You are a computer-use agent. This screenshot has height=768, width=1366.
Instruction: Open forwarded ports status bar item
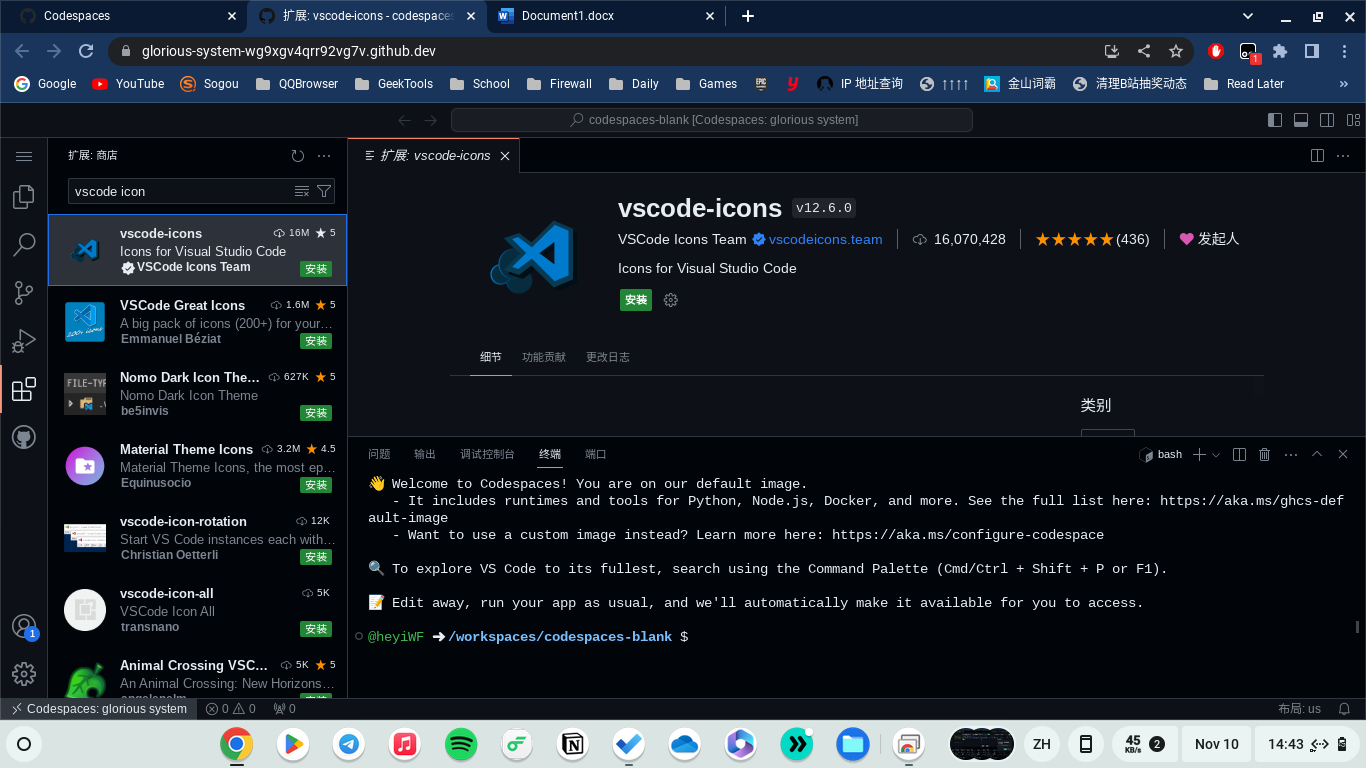(x=285, y=709)
